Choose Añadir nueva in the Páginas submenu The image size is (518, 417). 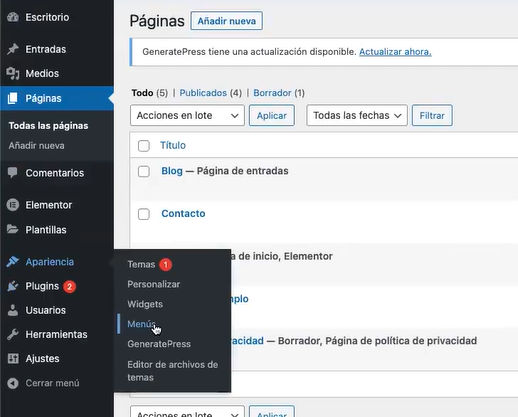[x=36, y=146]
